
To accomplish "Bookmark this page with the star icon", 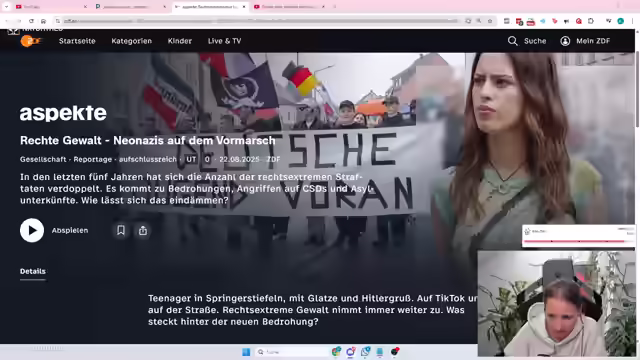I will pos(489,21).
